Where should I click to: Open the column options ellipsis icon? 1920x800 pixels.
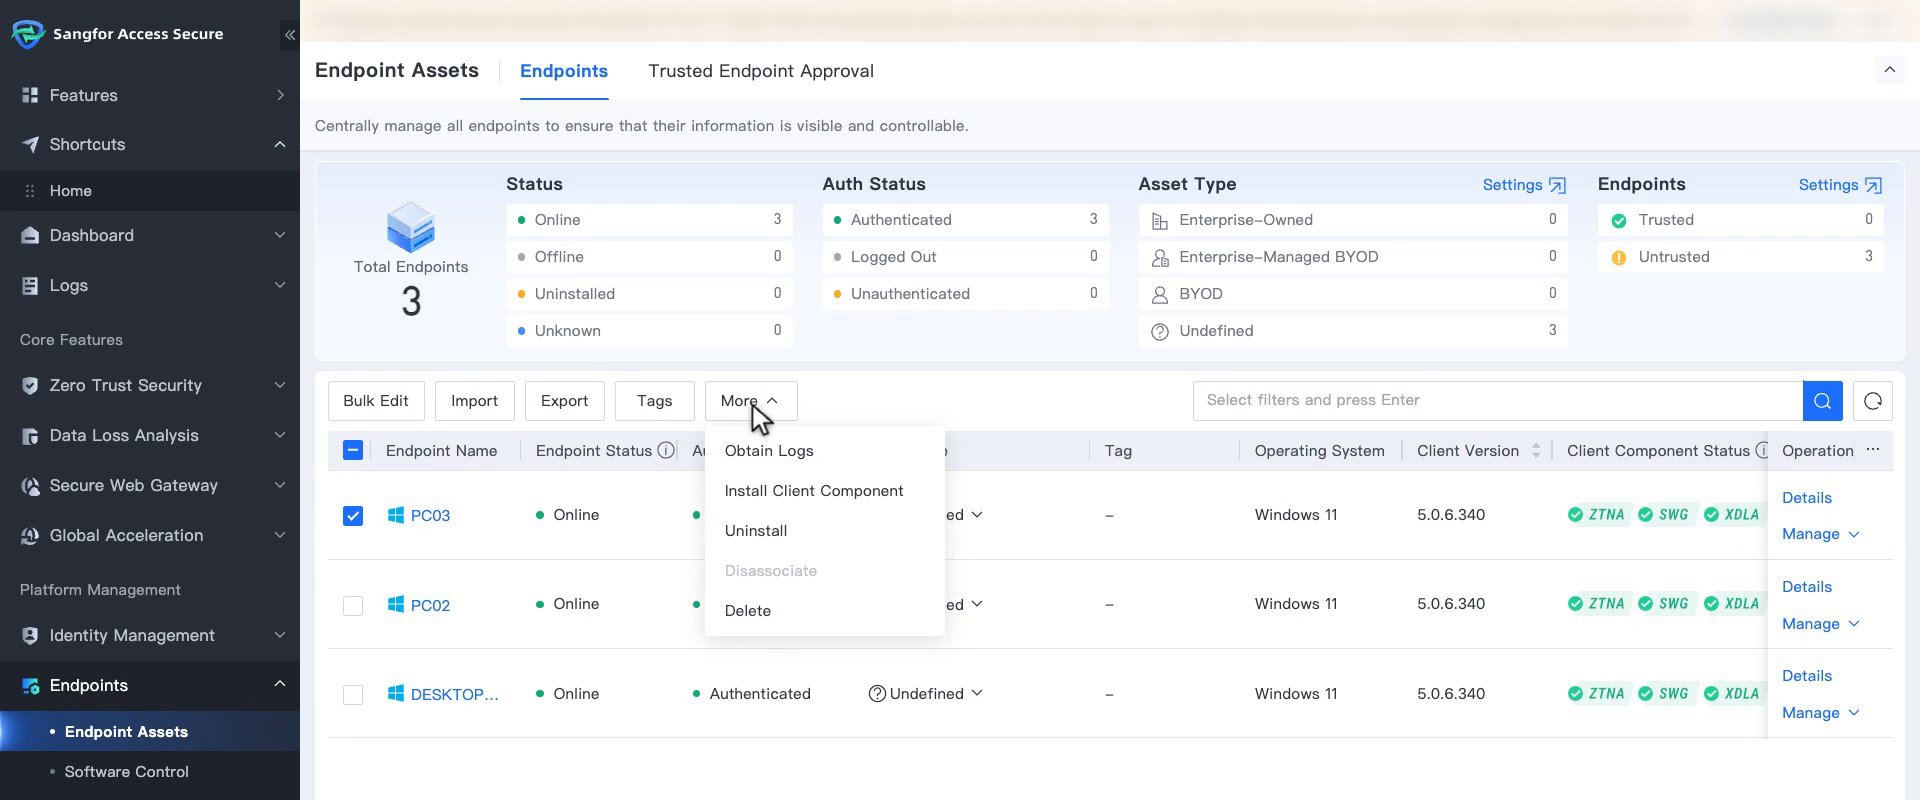tap(1873, 450)
